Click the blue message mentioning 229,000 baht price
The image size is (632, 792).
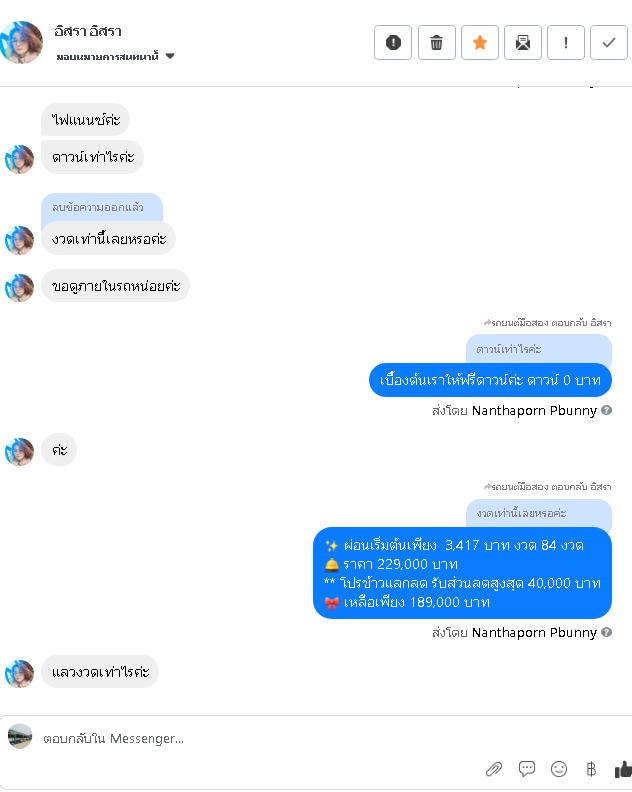point(462,573)
